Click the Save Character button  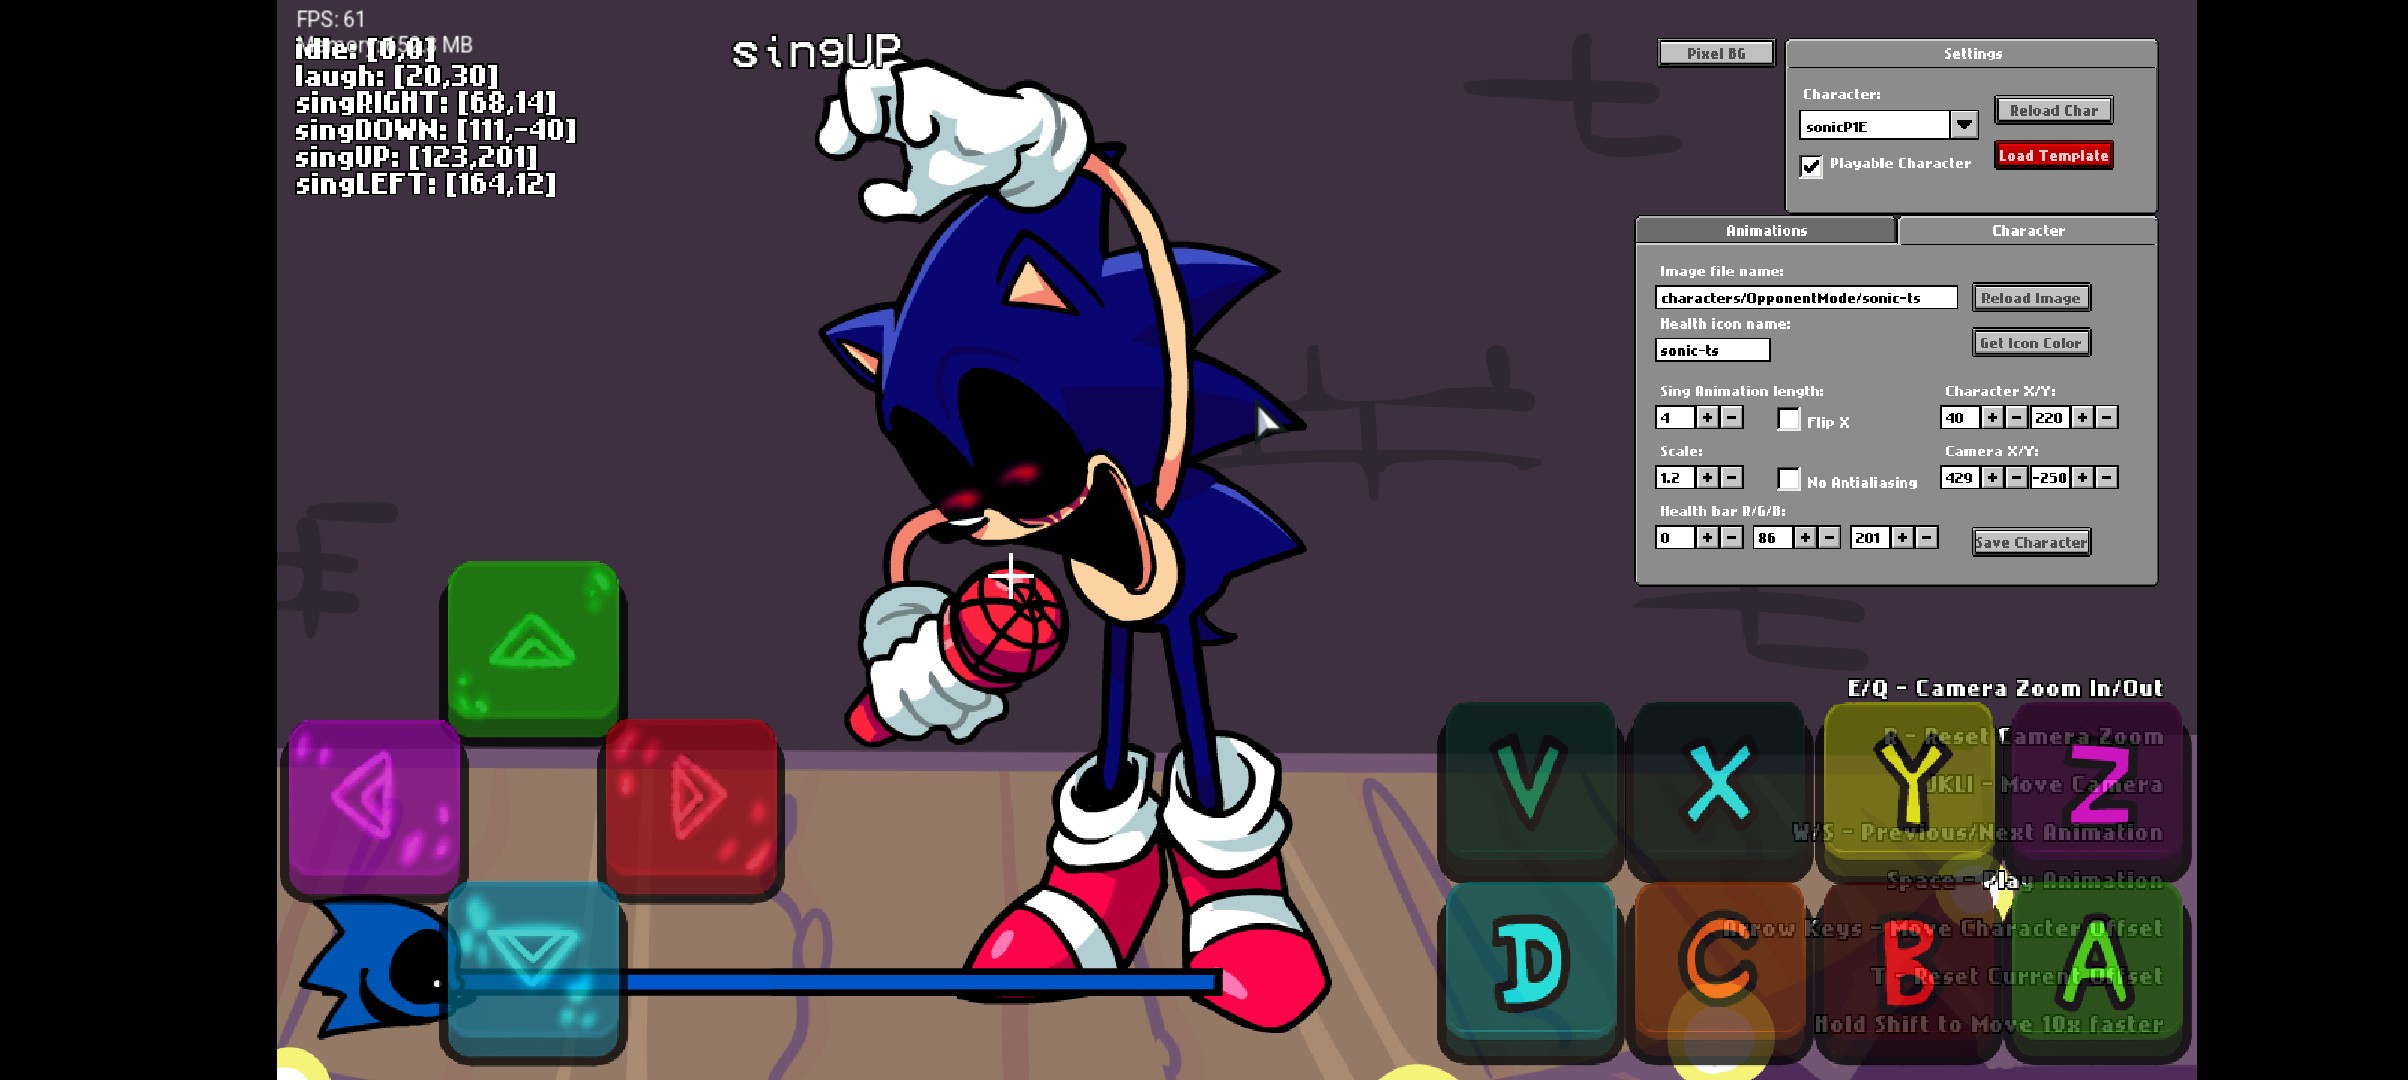2031,542
